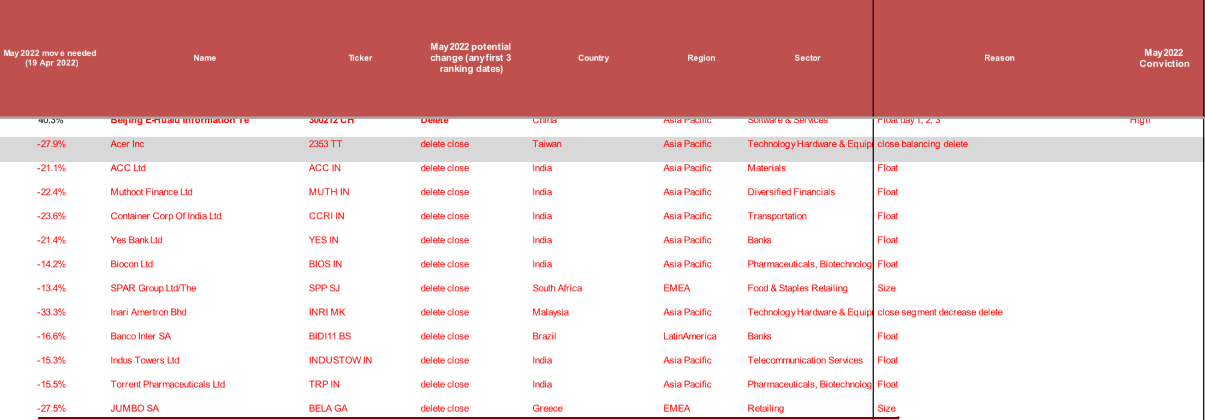Viewport: 1205px width, 420px height.
Task: Click the Transportation sector cell
Action: tap(776, 216)
